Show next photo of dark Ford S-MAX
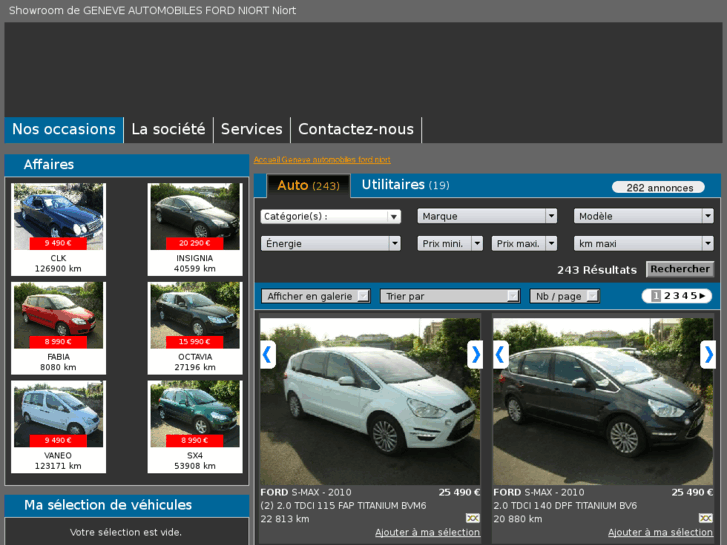727x545 pixels. point(708,354)
